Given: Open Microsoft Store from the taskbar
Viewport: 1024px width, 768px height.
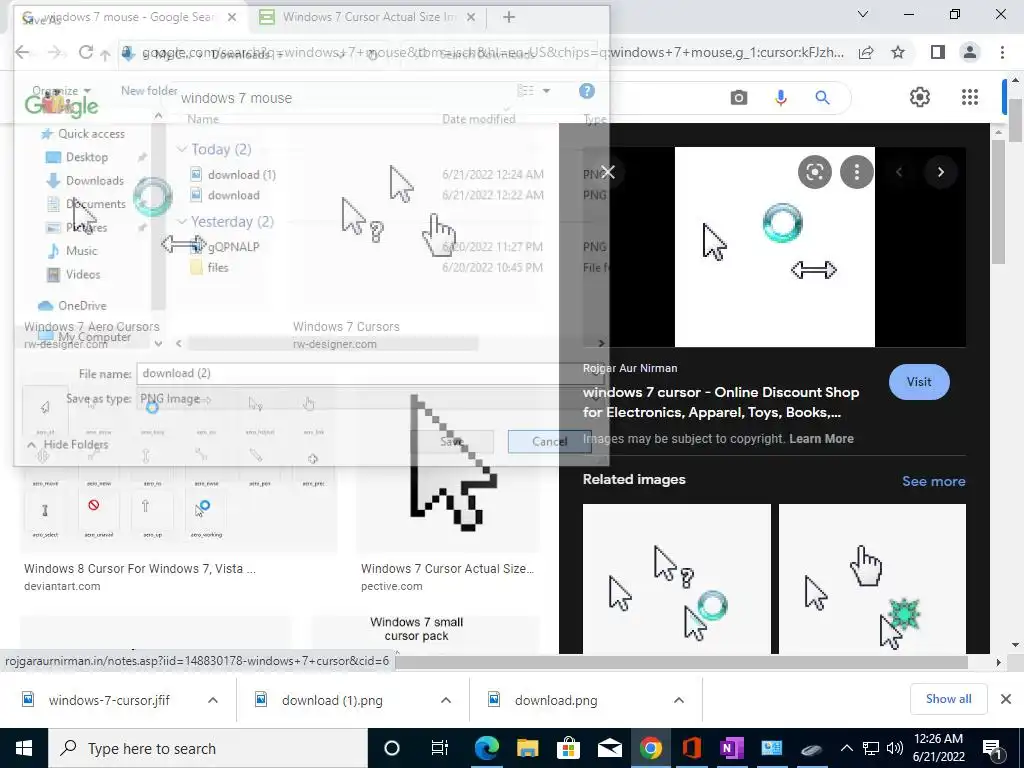Looking at the screenshot, I should tap(568, 748).
